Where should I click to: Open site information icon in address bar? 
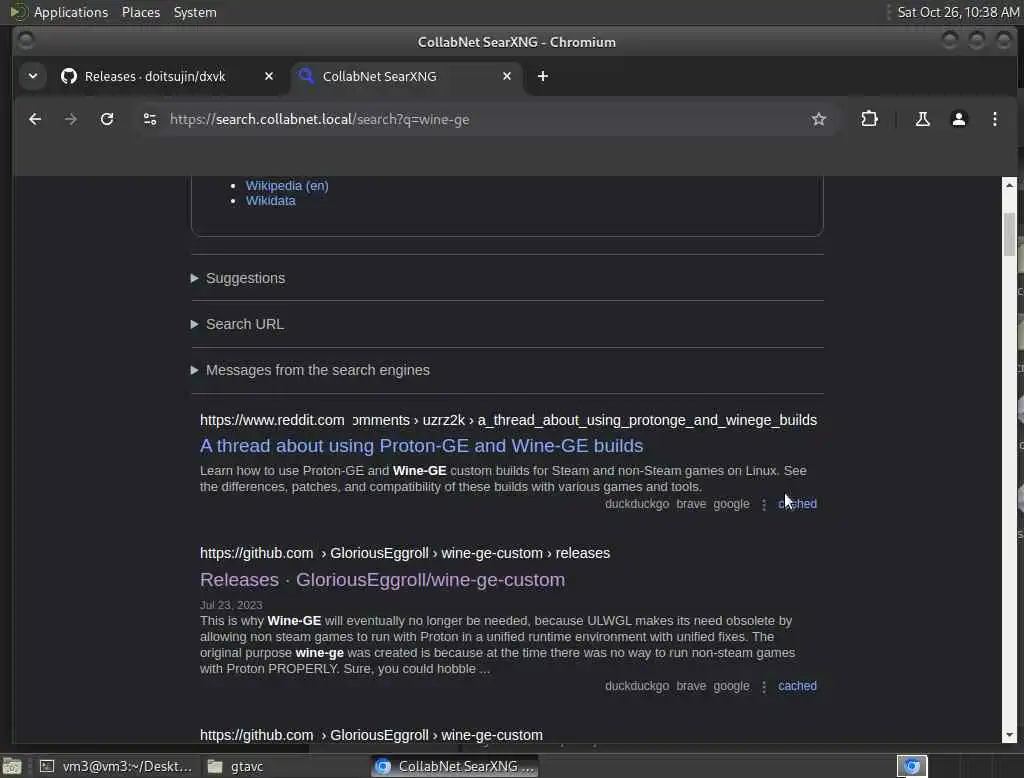[x=150, y=119]
